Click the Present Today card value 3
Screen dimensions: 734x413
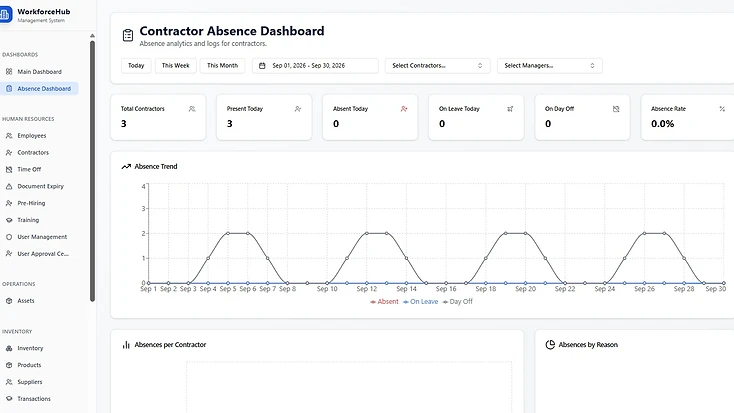pos(229,124)
